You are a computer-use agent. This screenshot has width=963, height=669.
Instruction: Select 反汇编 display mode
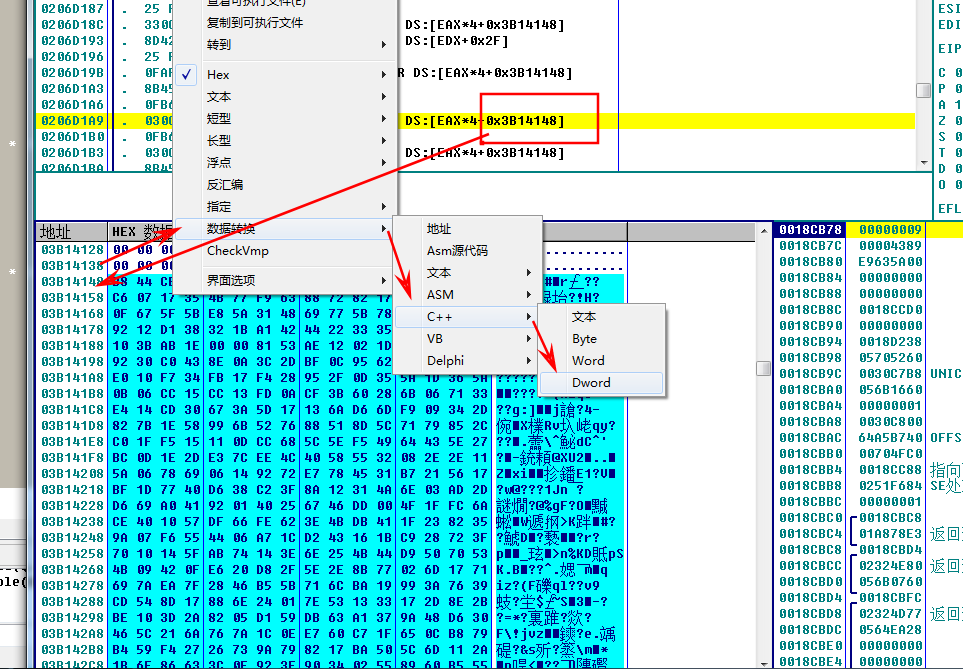click(284, 184)
